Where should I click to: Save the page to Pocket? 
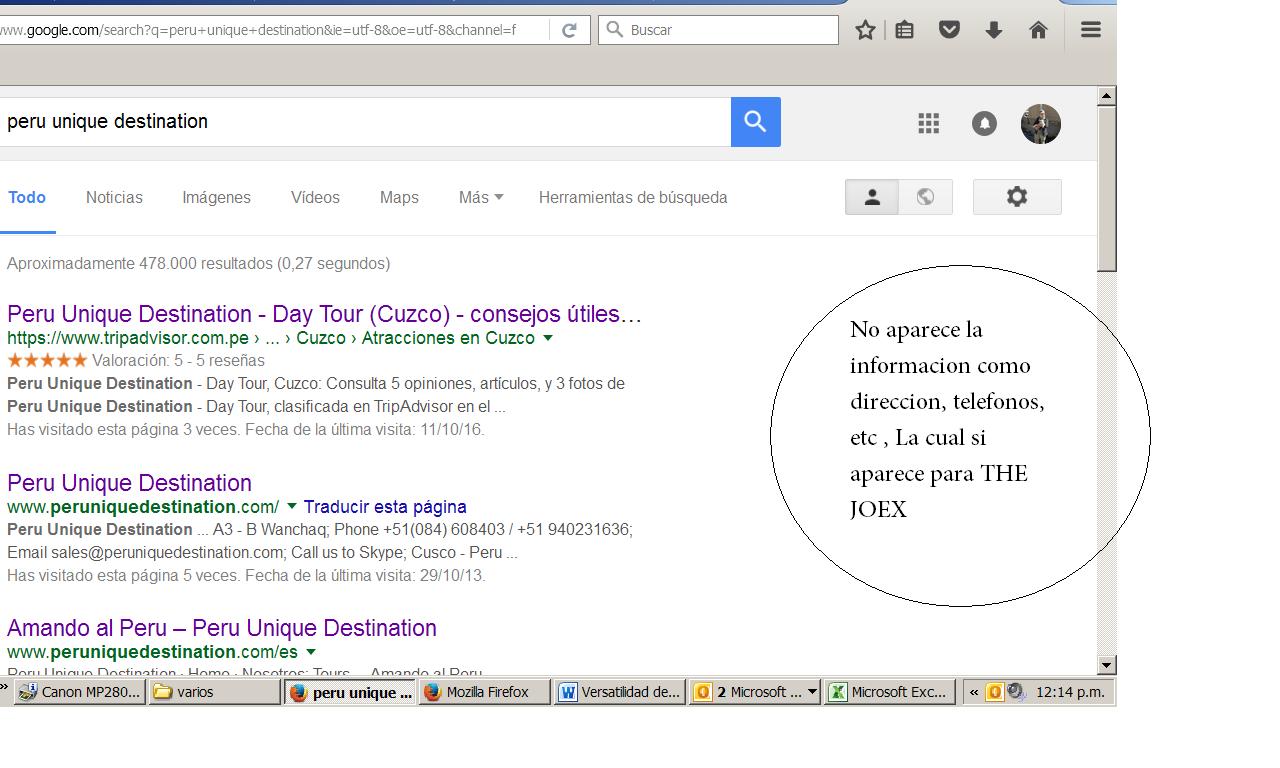tap(949, 30)
